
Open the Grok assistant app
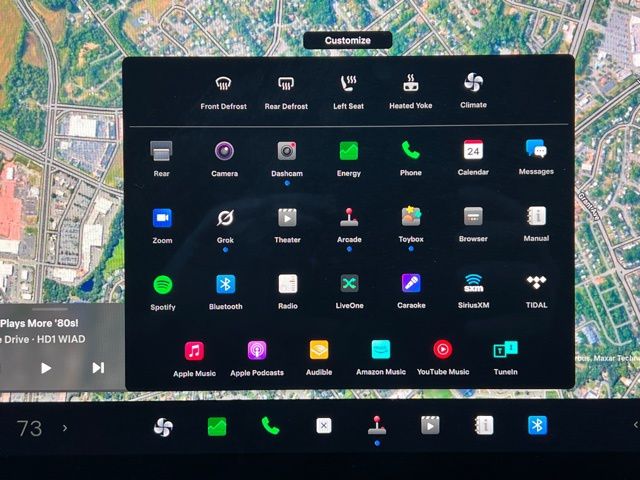[x=225, y=218]
